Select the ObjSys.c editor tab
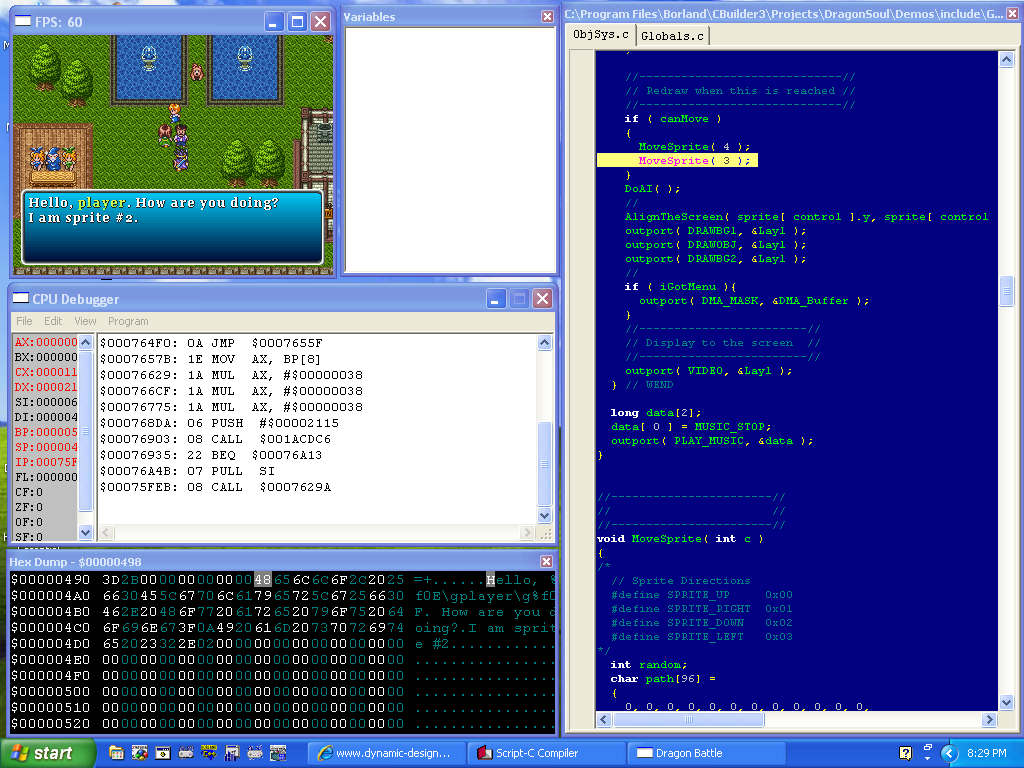1024x768 pixels. (x=600, y=35)
